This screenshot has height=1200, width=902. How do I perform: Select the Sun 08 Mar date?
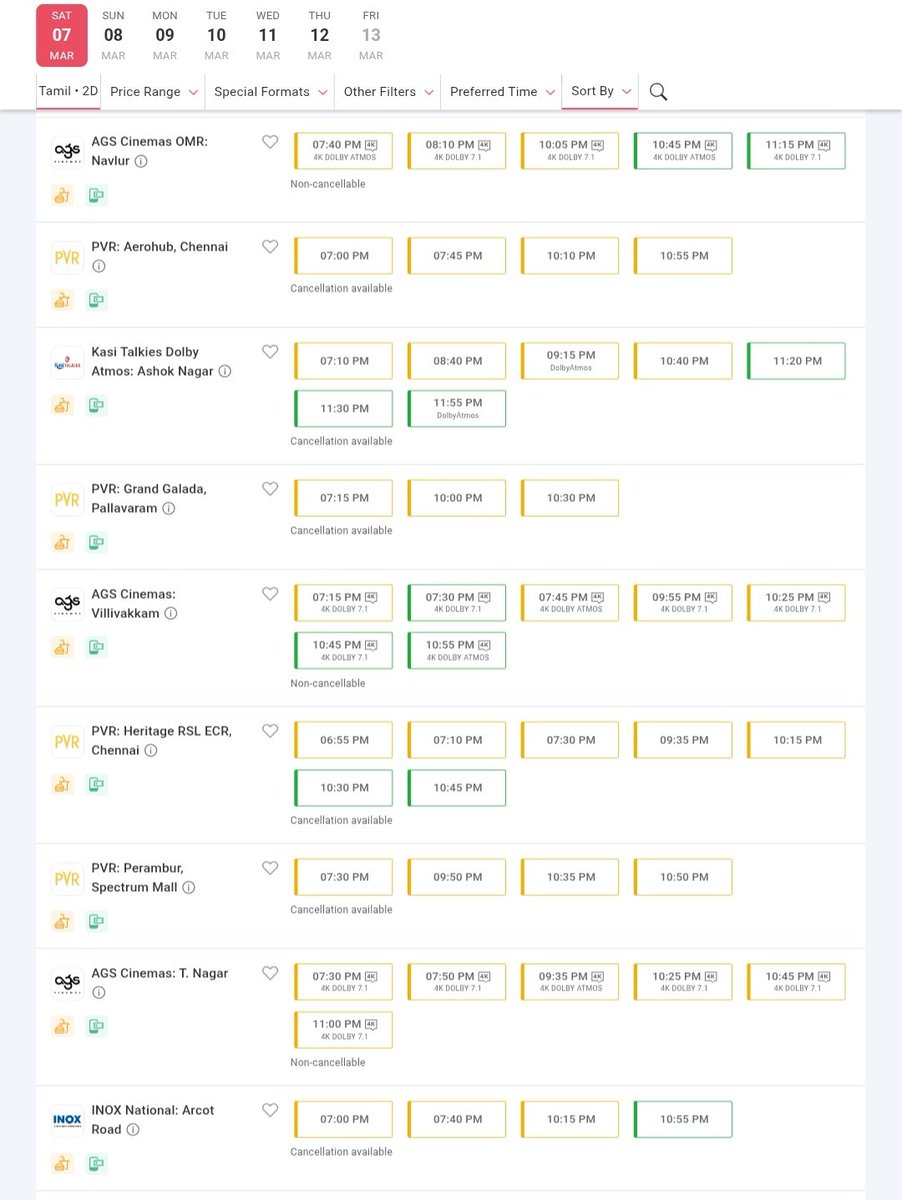click(x=113, y=35)
